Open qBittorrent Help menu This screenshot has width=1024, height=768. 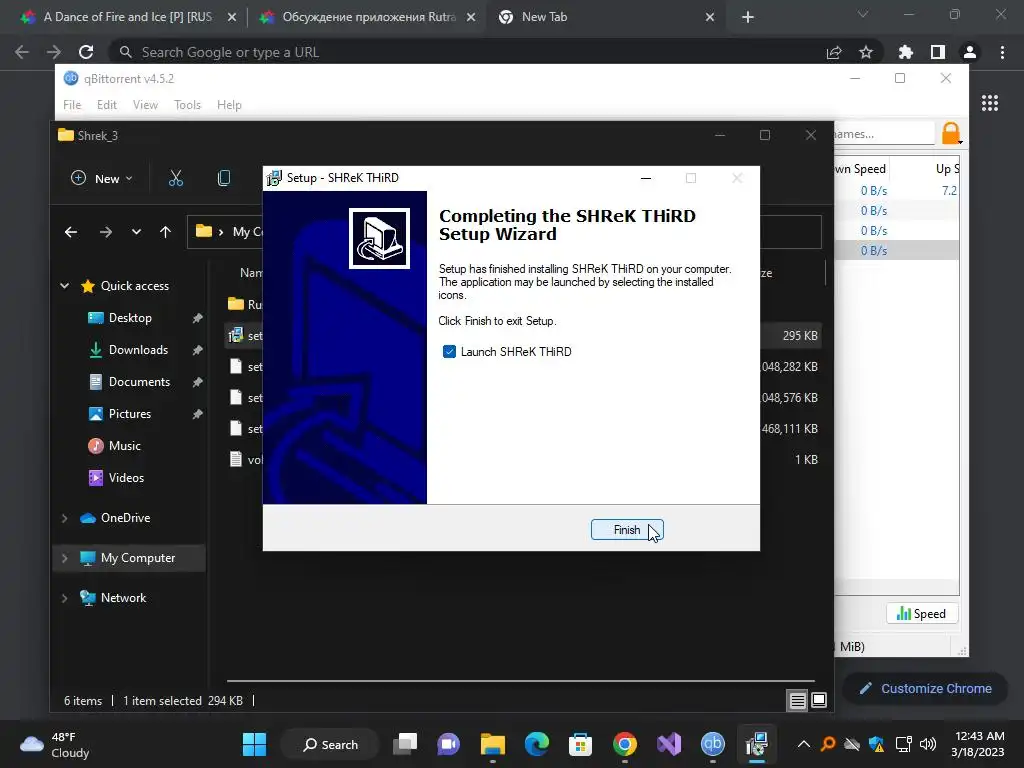tap(229, 104)
